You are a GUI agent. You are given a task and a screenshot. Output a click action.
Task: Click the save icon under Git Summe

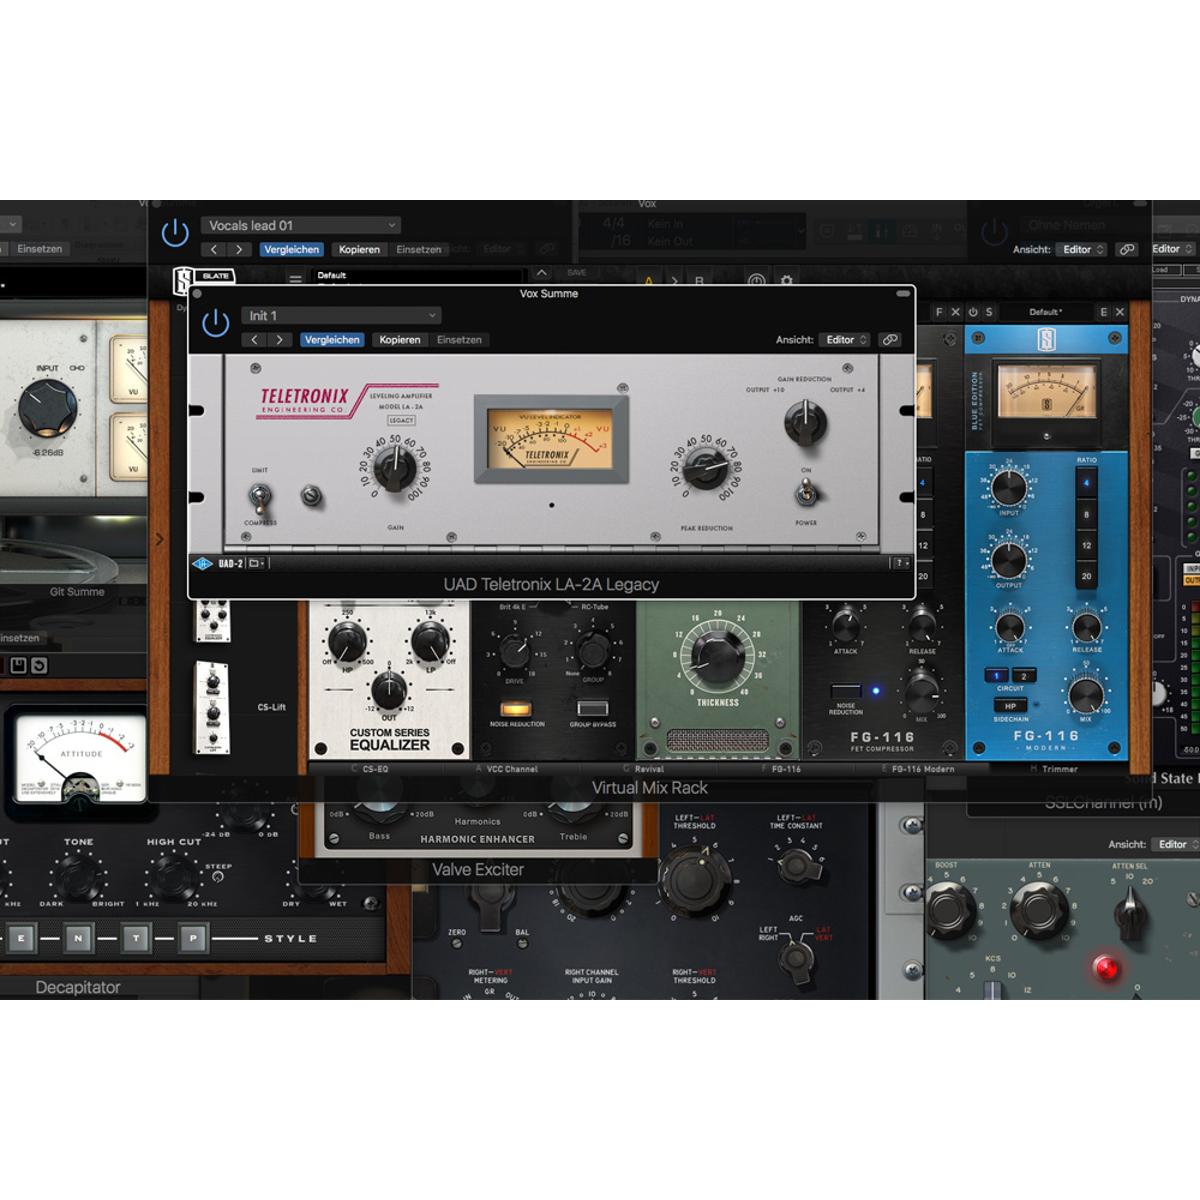click(x=18, y=666)
